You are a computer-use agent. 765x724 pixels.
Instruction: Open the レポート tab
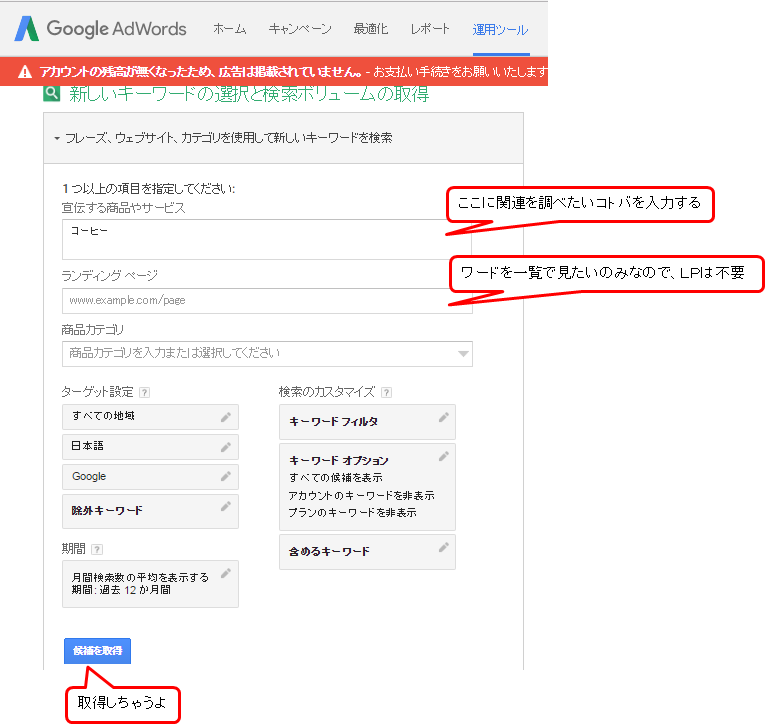coord(430,29)
